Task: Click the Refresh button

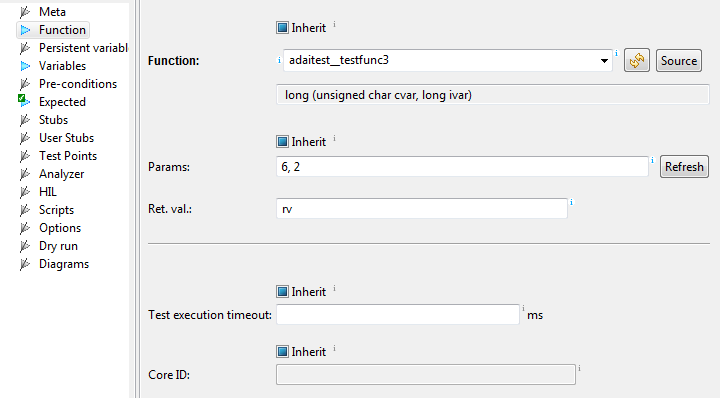Action: (x=684, y=167)
